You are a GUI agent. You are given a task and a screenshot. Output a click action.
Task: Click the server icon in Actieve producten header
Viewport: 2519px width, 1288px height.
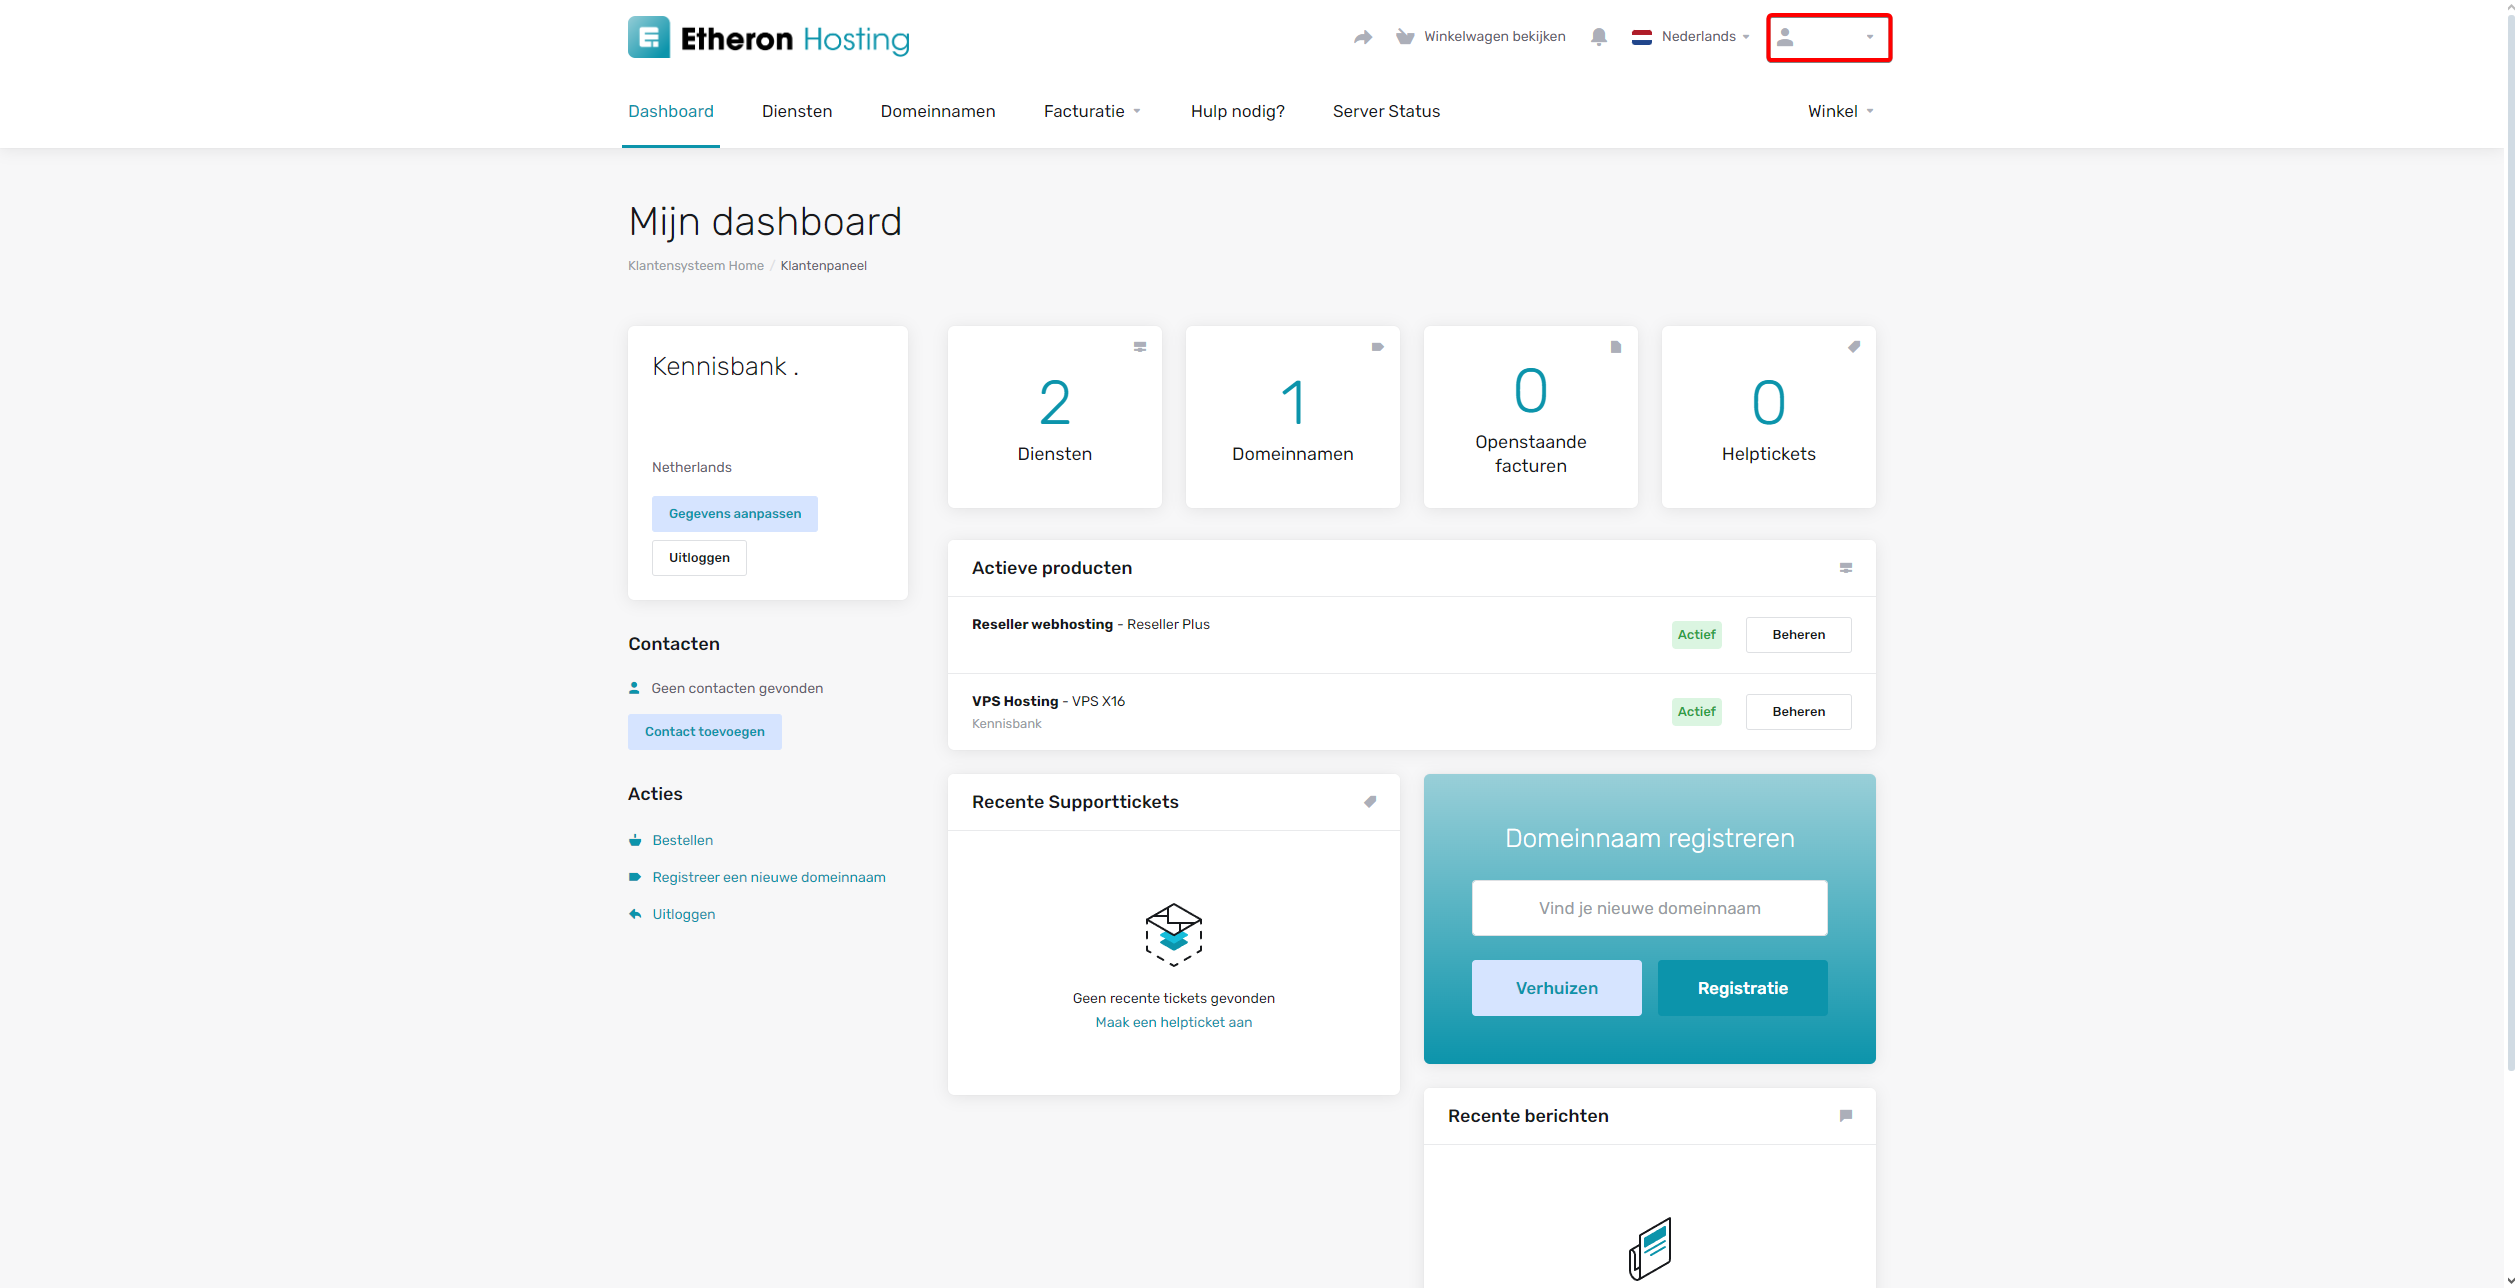[1845, 568]
